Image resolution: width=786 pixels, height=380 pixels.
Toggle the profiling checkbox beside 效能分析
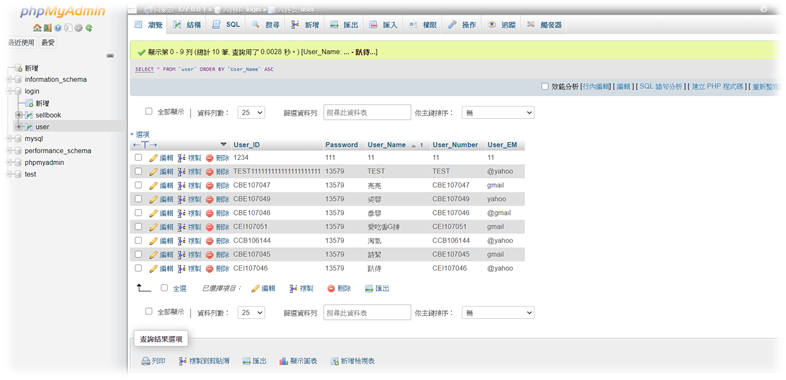(545, 86)
